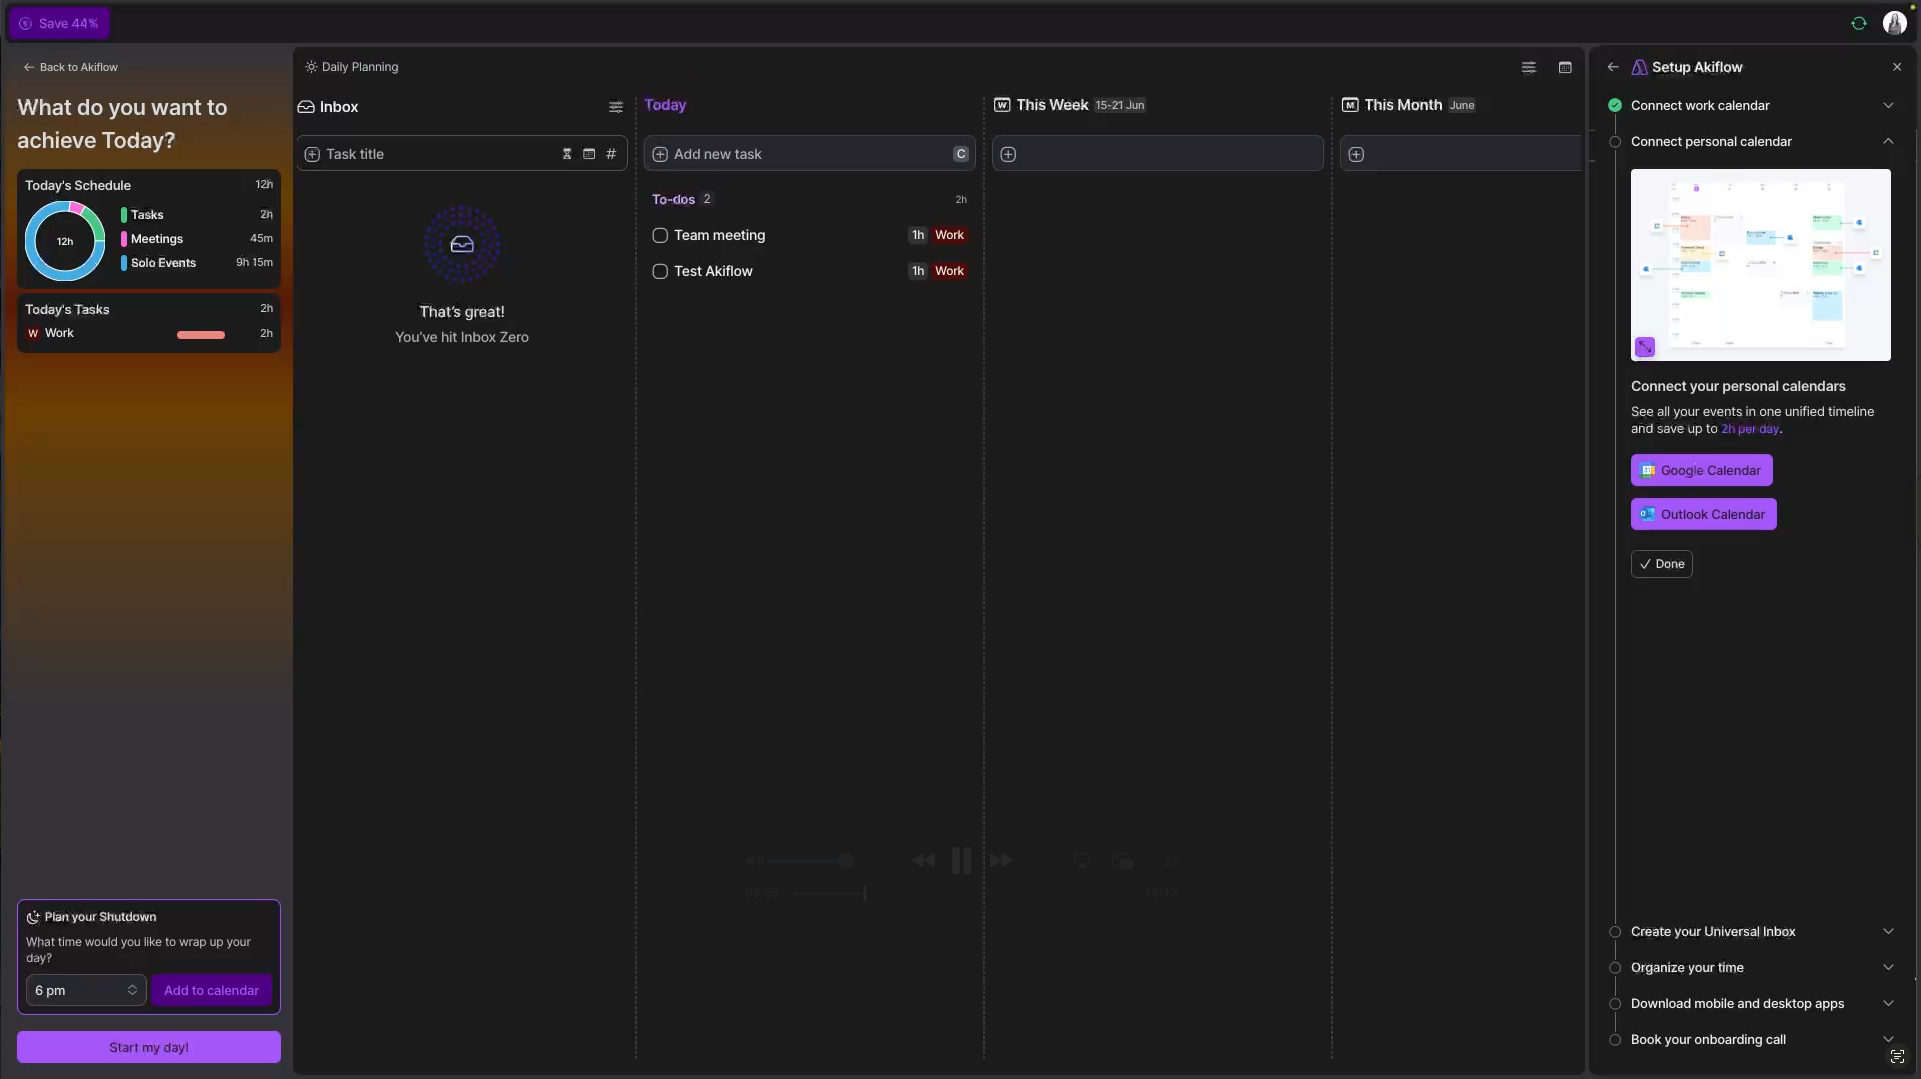Set a duration with the hourglass icon
The height and width of the screenshot is (1079, 1921).
566,154
